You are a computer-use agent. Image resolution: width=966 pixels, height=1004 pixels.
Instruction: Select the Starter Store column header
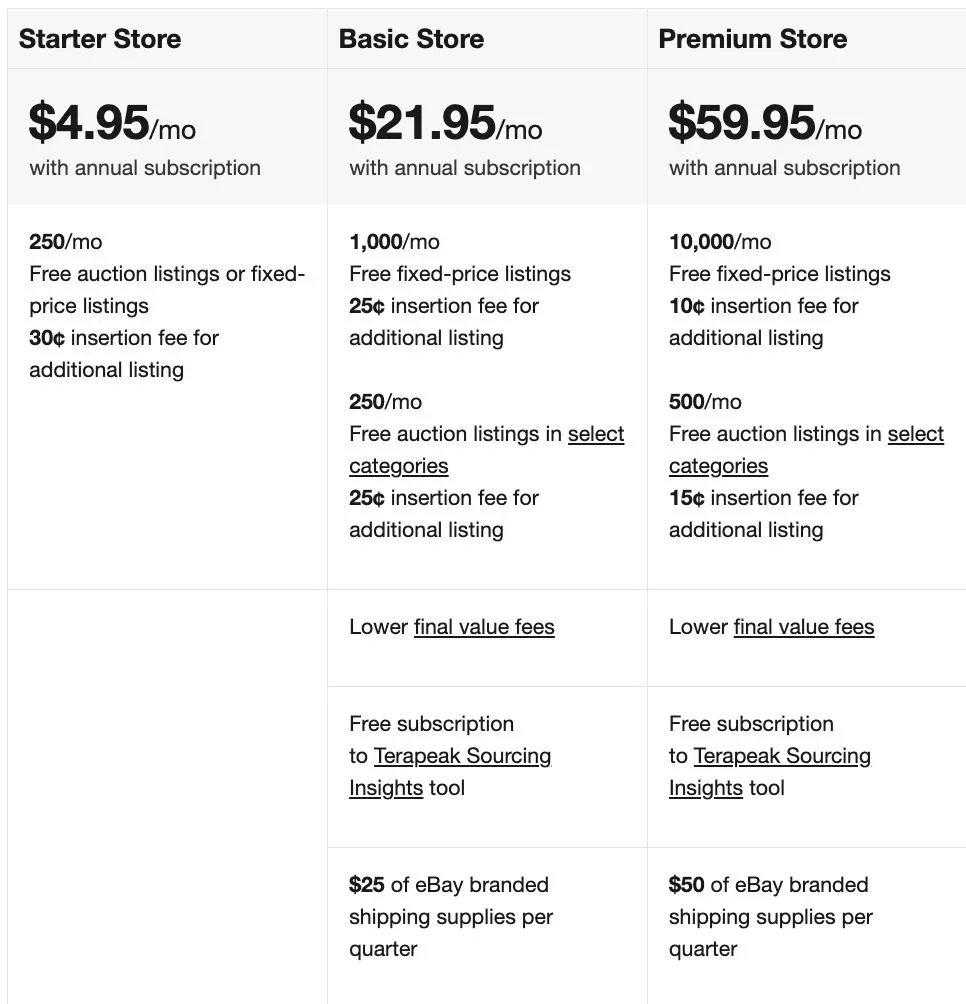pyautogui.click(x=100, y=39)
